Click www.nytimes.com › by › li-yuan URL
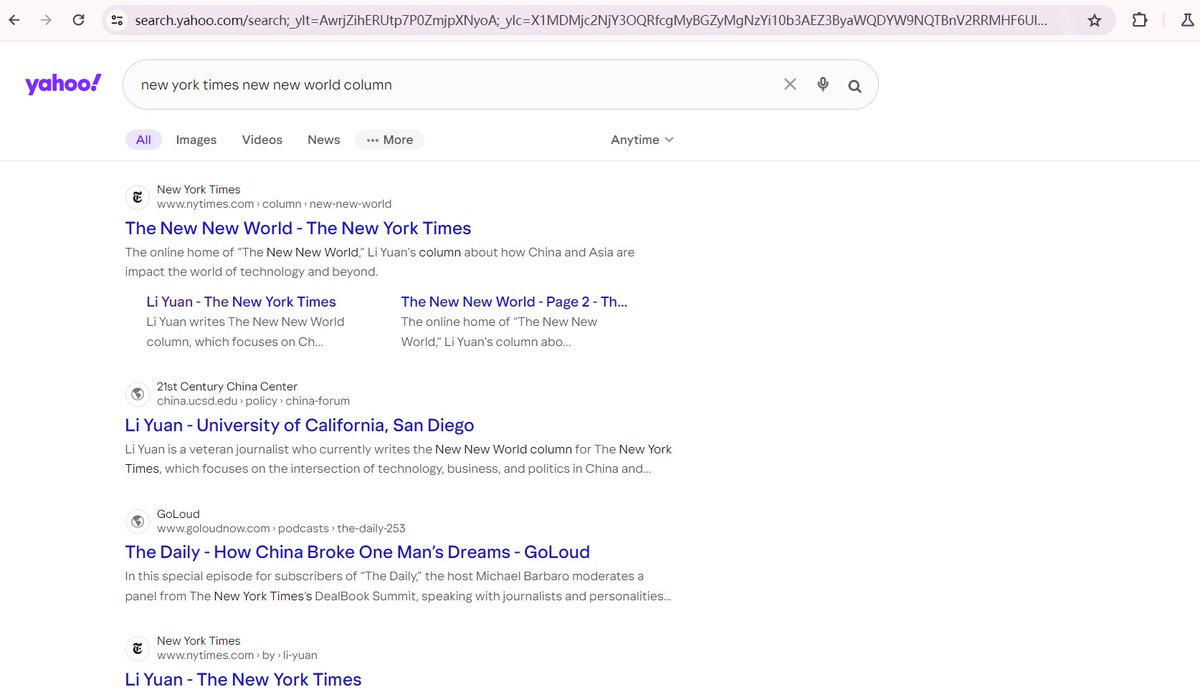This screenshot has width=1200, height=692. tap(237, 655)
